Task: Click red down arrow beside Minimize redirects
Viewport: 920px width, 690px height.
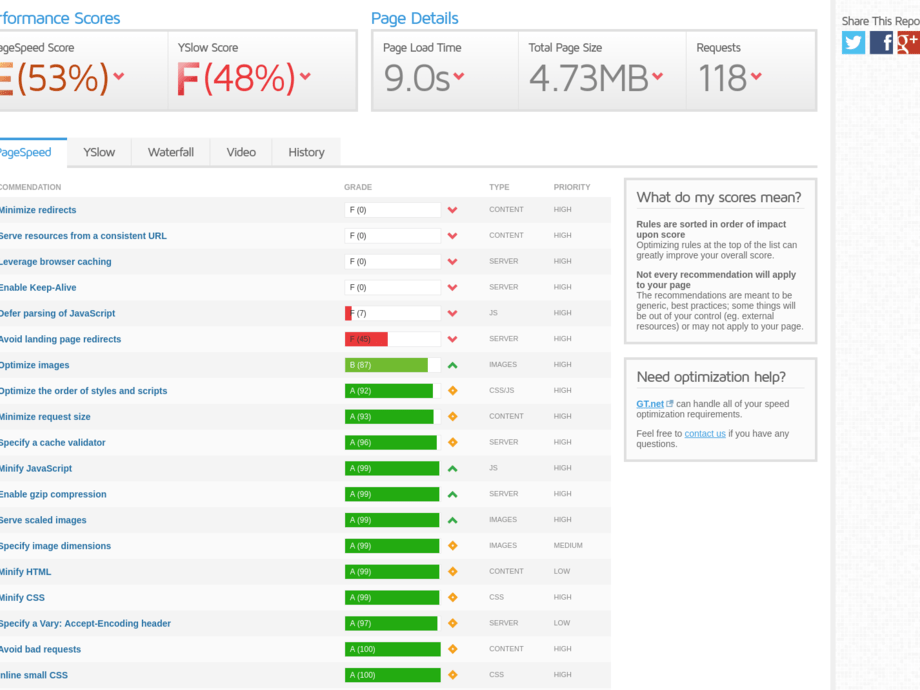Action: coord(452,210)
